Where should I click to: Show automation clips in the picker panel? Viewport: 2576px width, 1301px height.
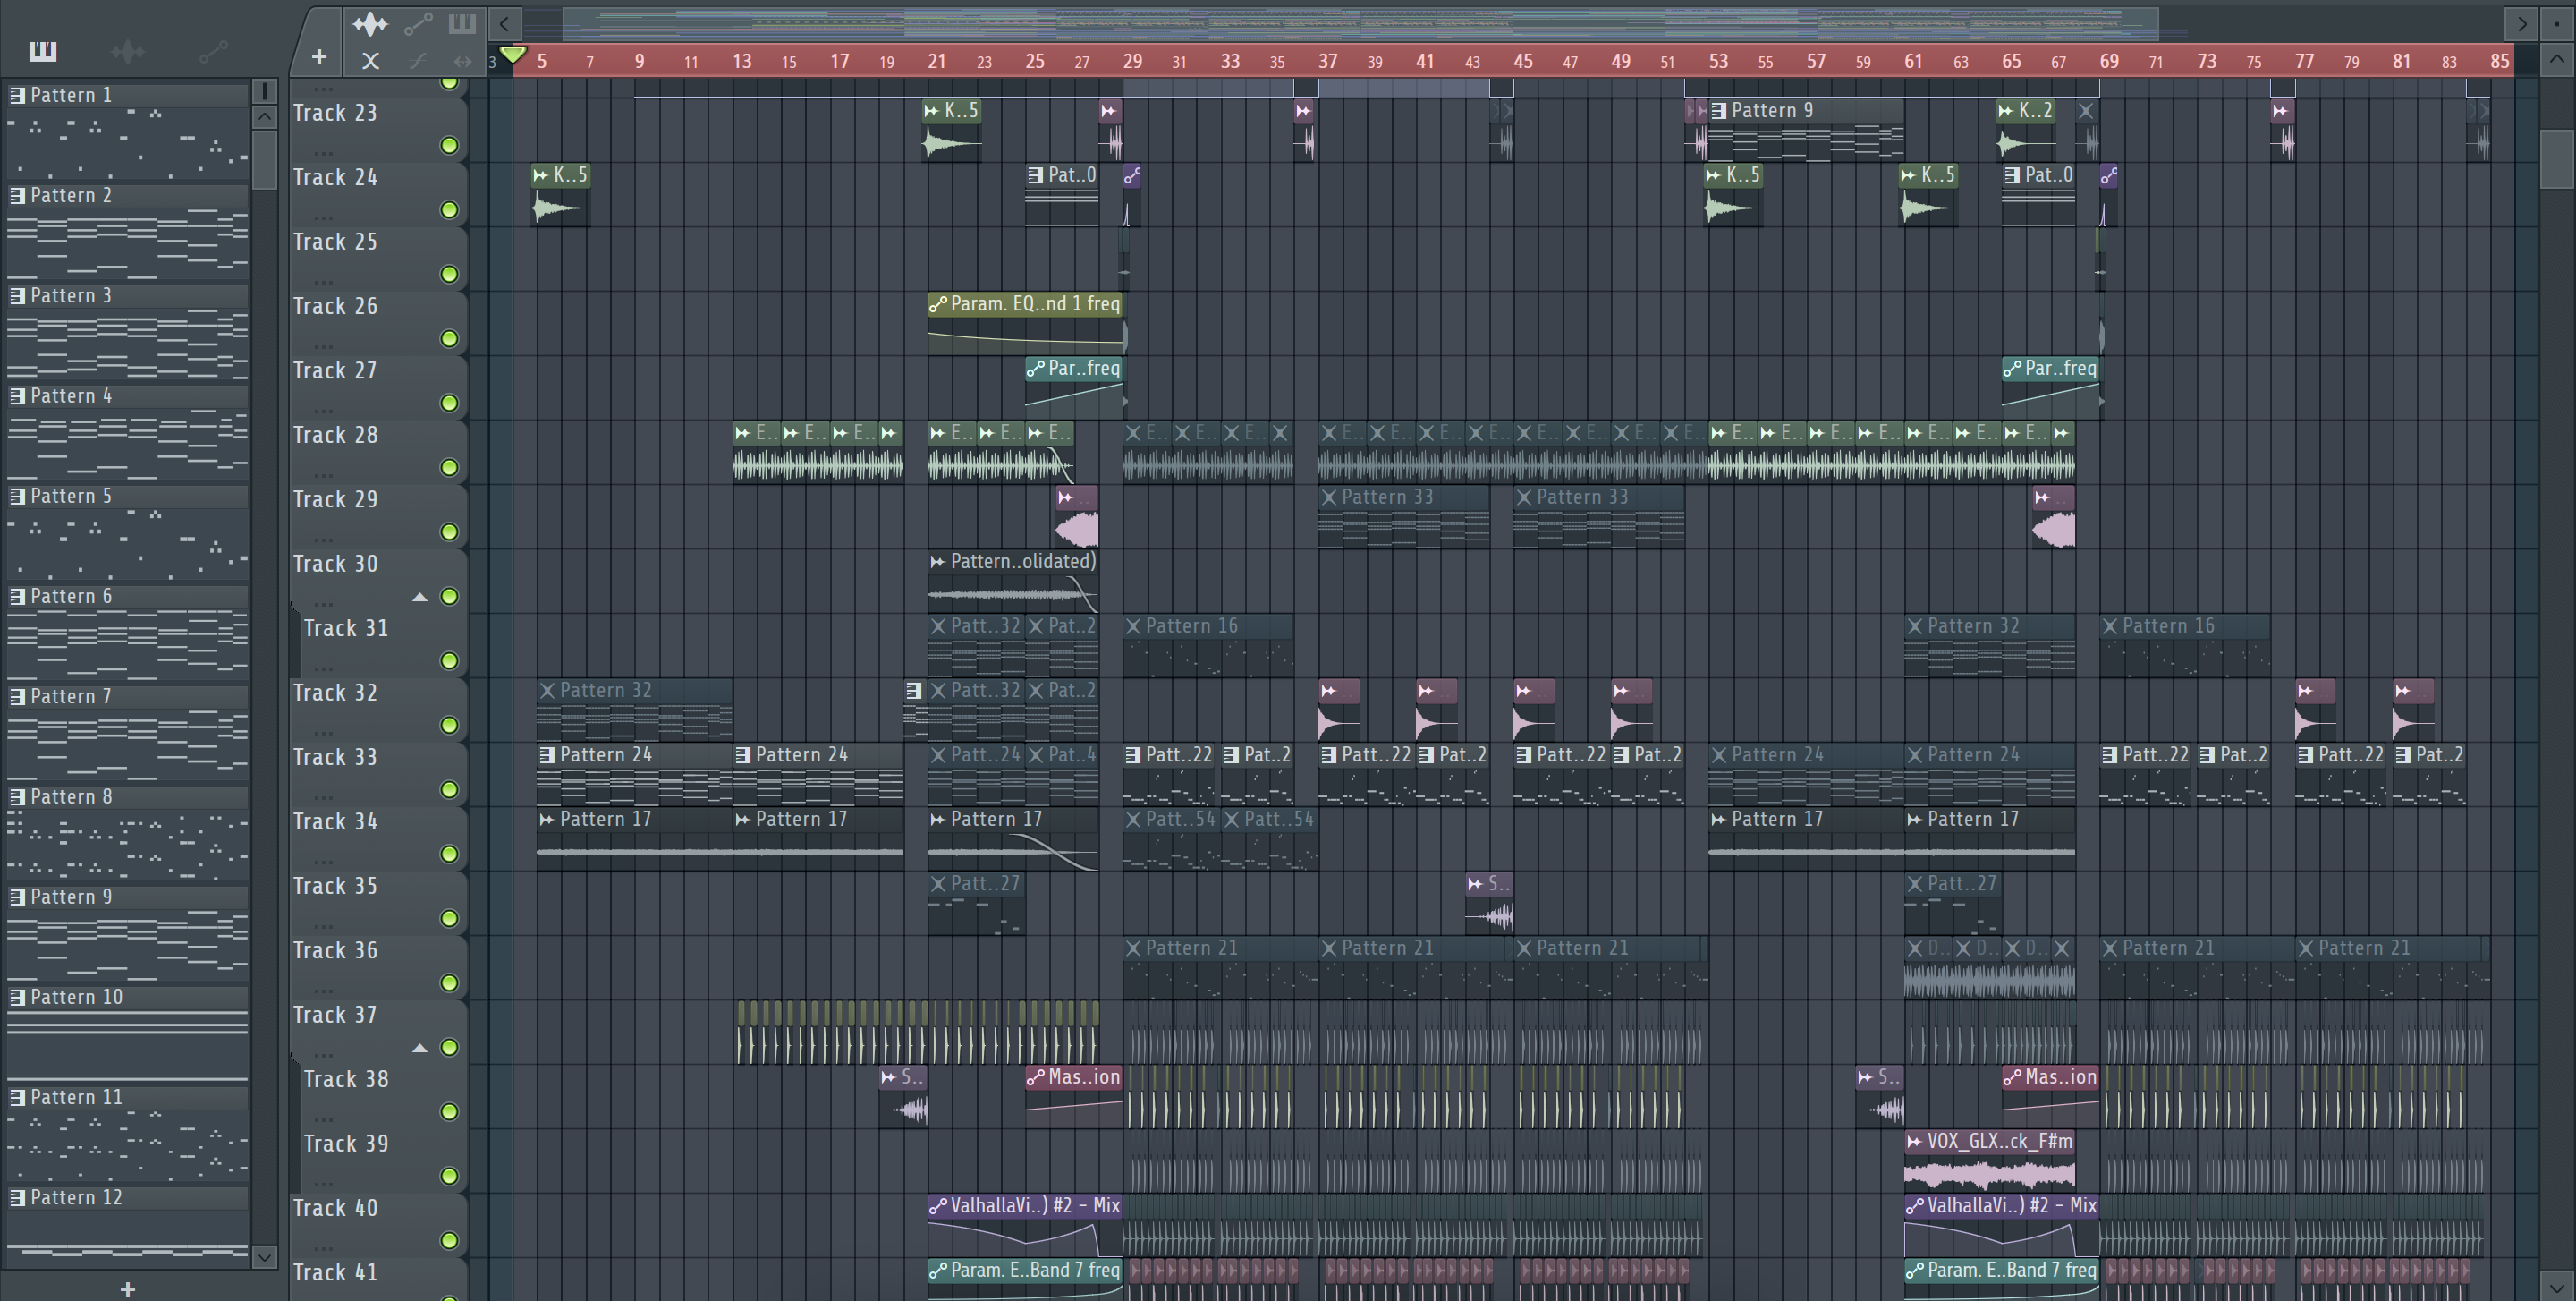213,50
